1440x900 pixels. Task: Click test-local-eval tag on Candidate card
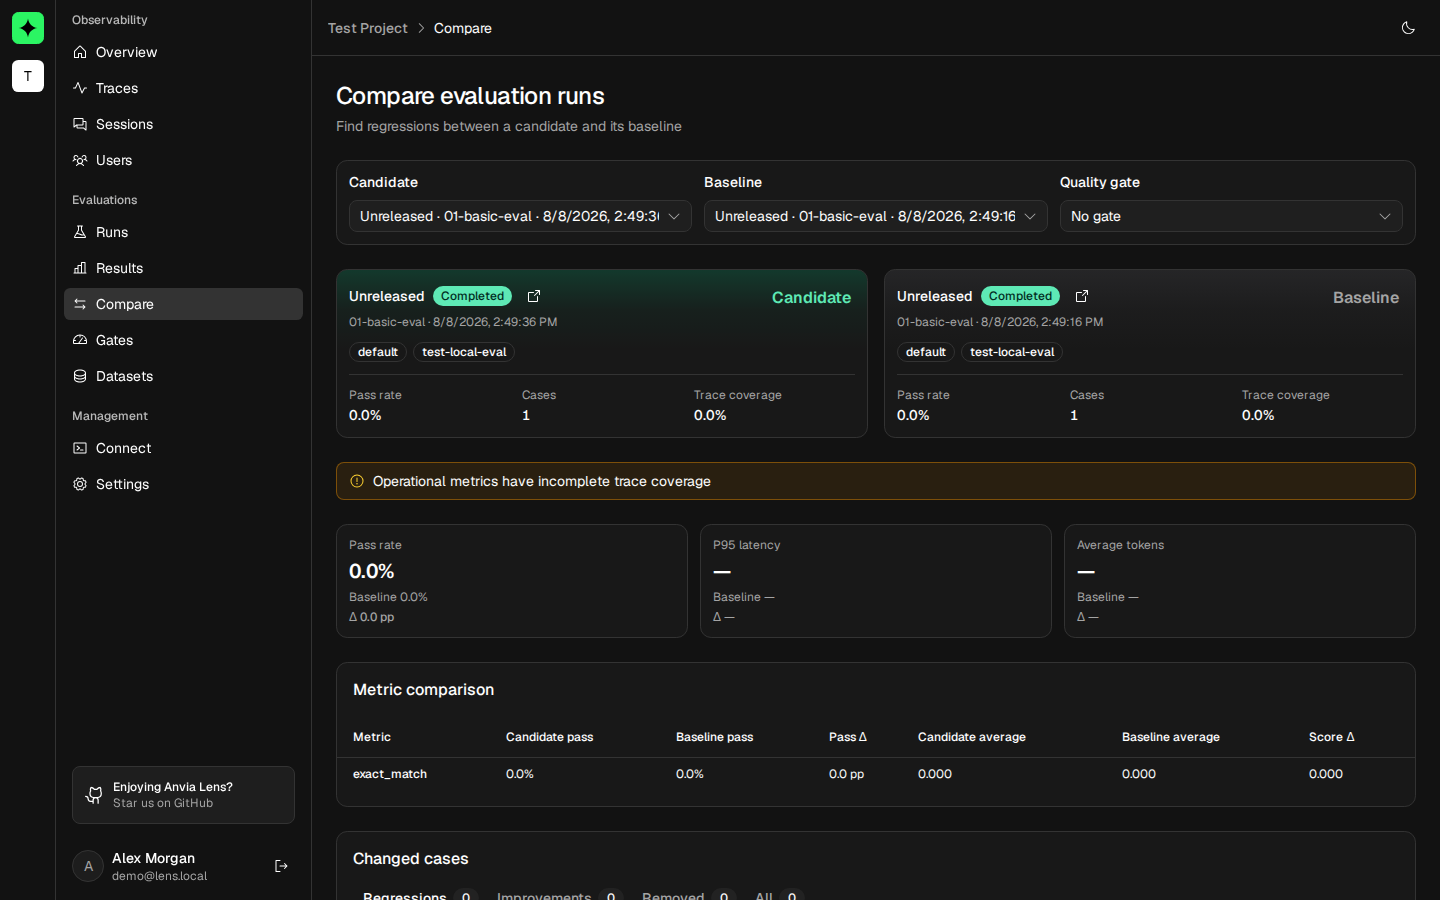click(x=464, y=352)
